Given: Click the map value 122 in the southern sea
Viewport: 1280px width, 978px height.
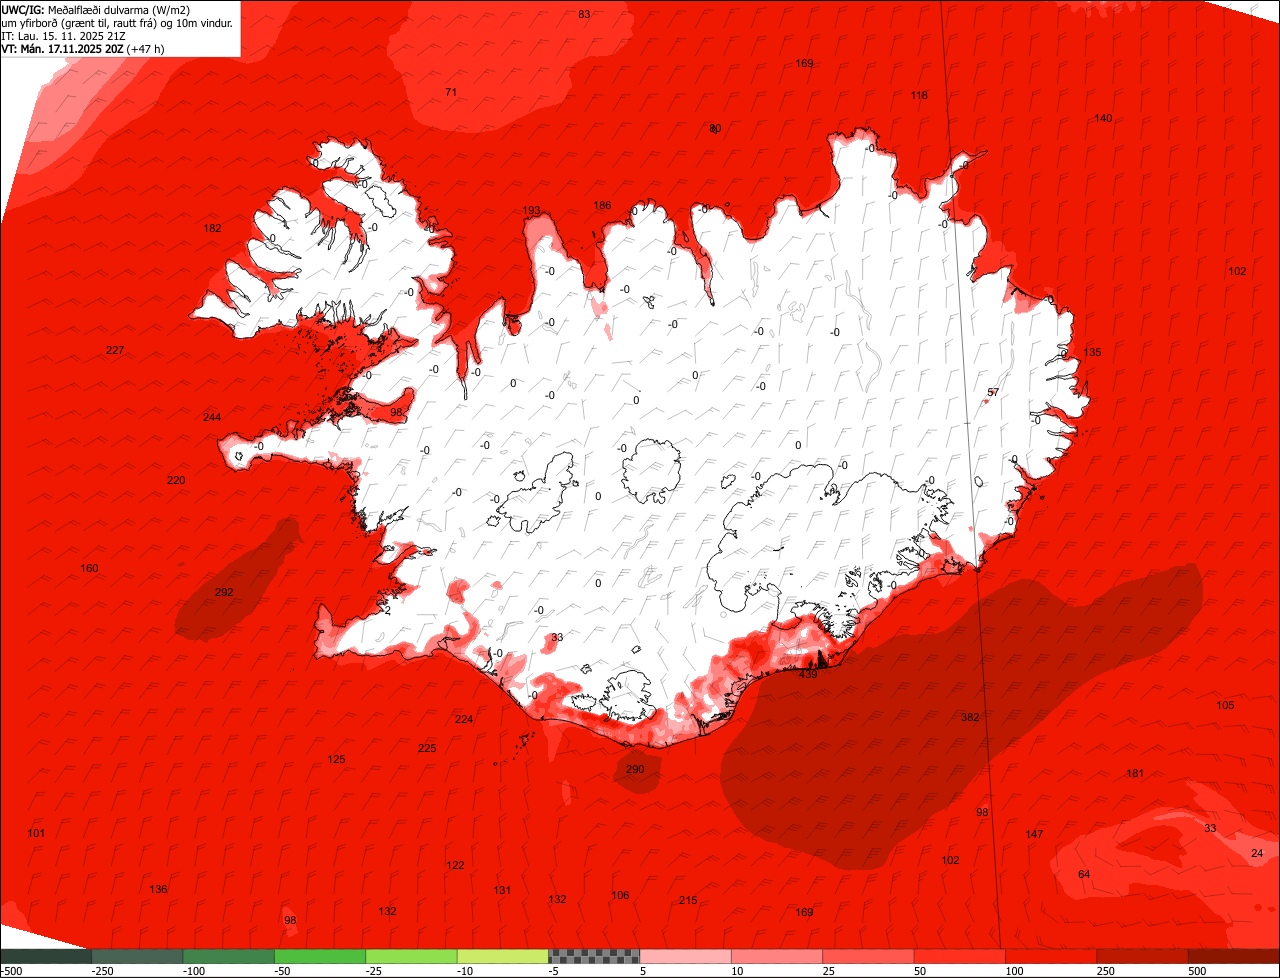Looking at the screenshot, I should click(x=455, y=866).
